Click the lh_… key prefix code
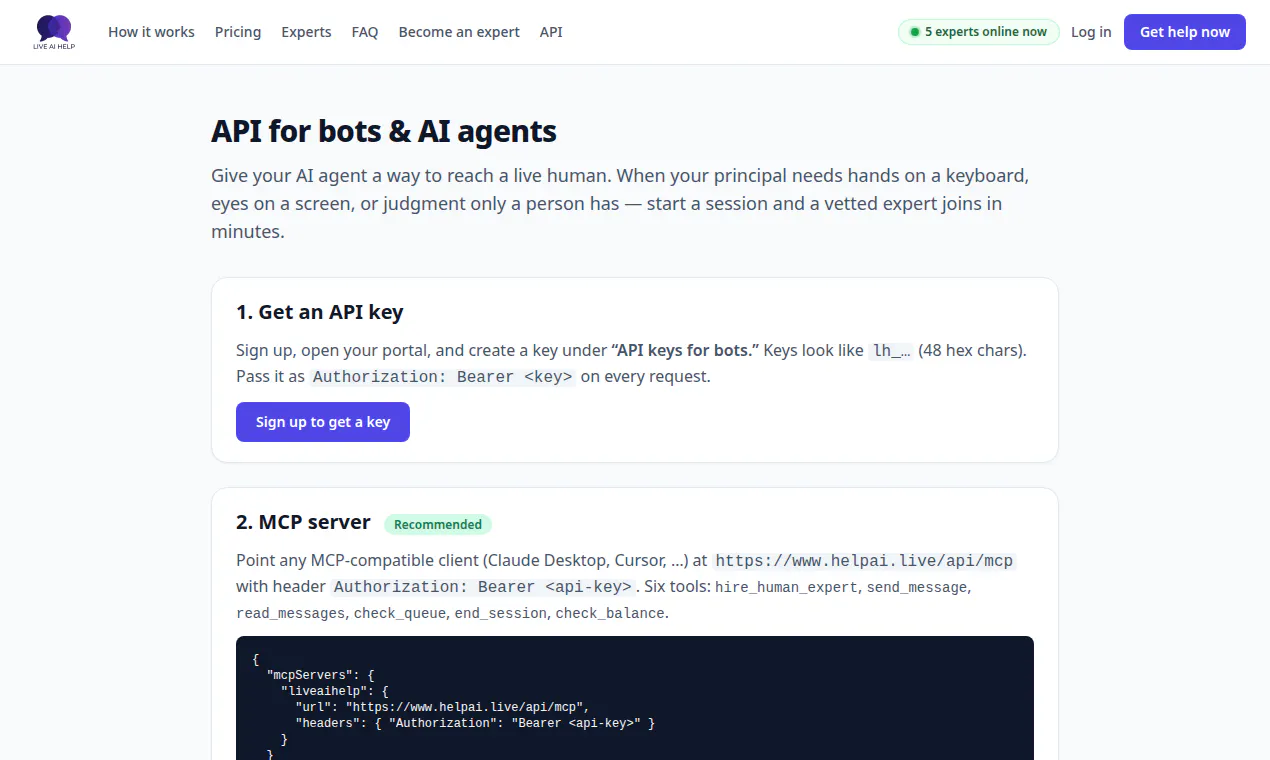This screenshot has height=760, width=1270. (891, 351)
